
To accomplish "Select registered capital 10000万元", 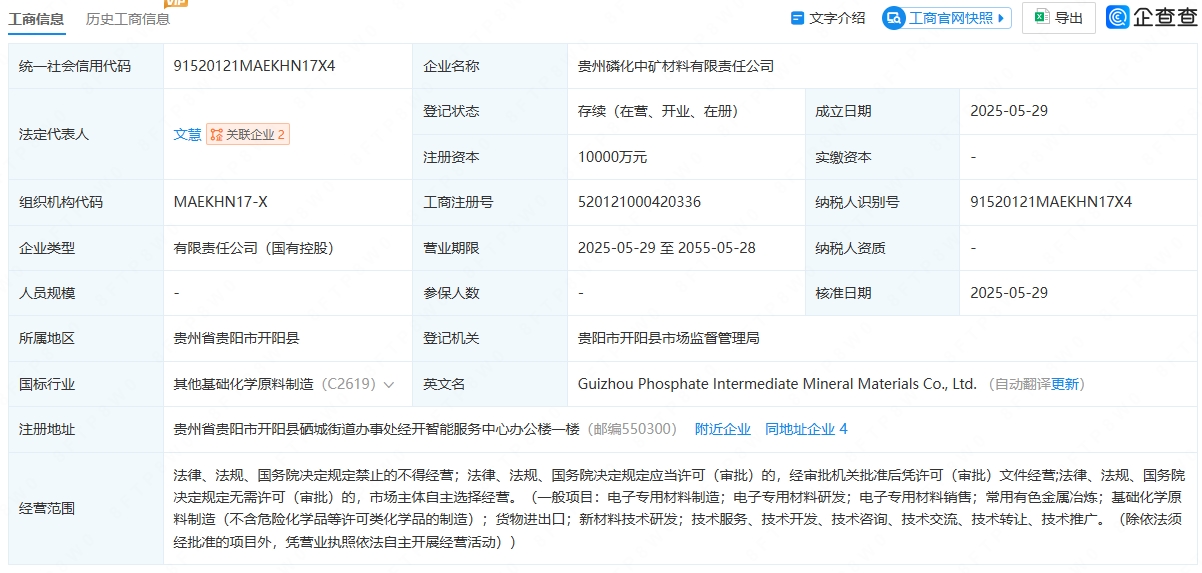I will click(x=612, y=157).
